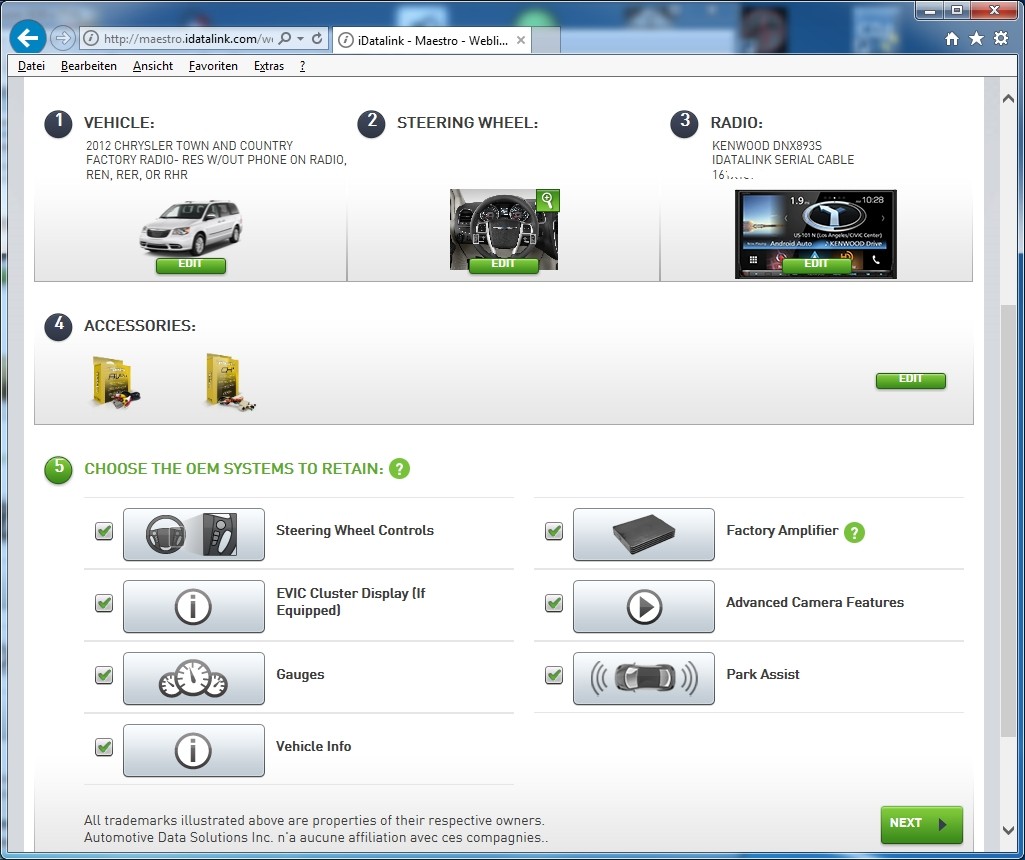Click the Gauges dials icon button
The width and height of the screenshot is (1025, 860).
point(194,678)
